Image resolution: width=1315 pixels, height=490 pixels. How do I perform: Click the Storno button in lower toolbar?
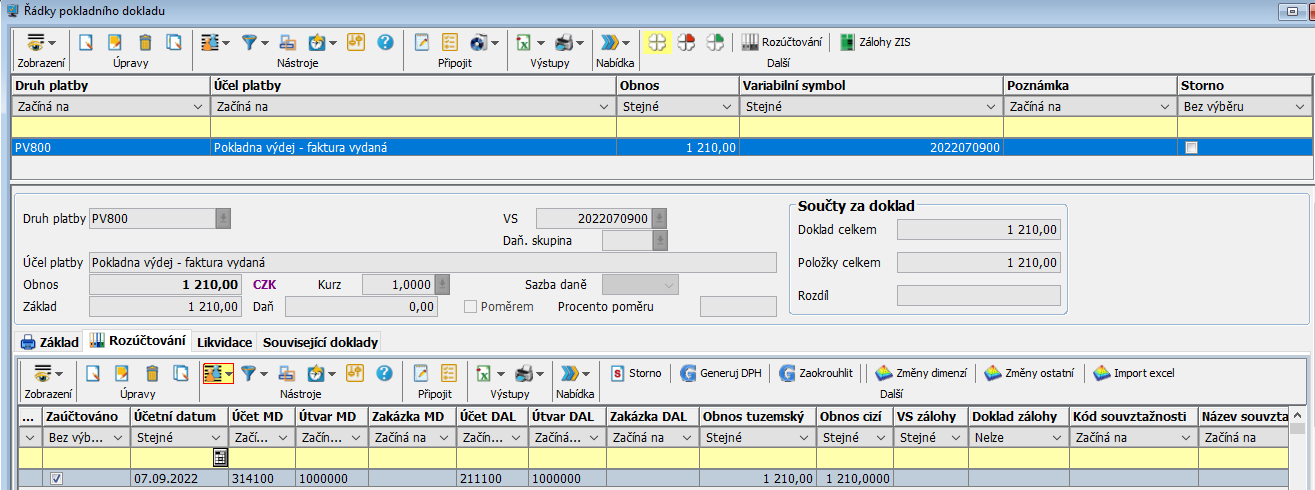click(x=636, y=373)
